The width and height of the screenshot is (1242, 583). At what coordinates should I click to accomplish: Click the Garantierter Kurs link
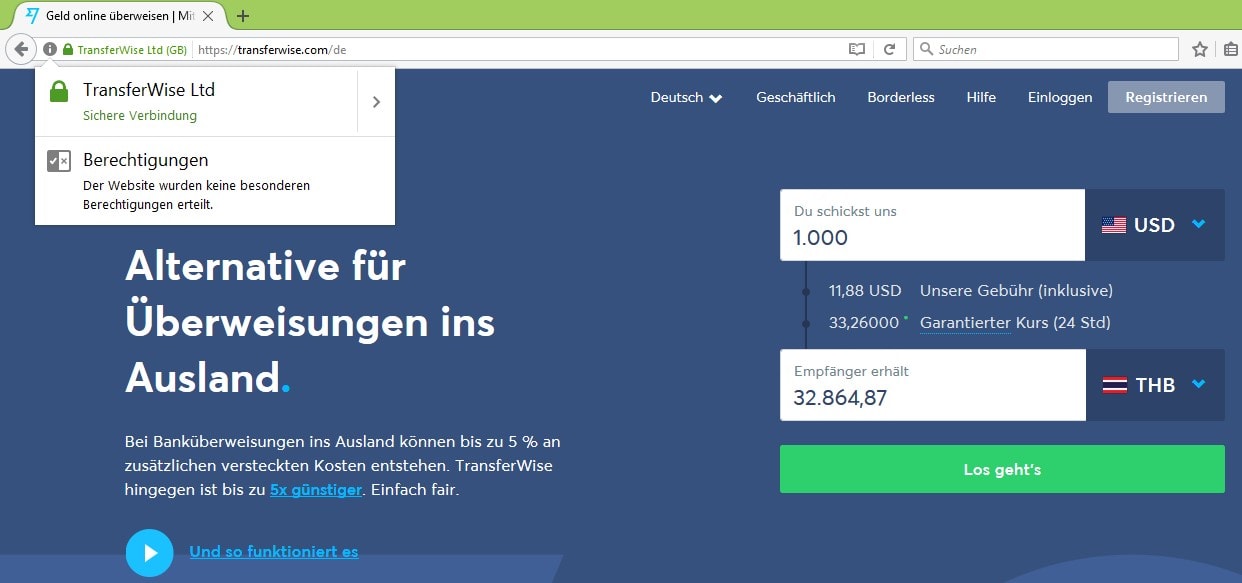pos(965,323)
